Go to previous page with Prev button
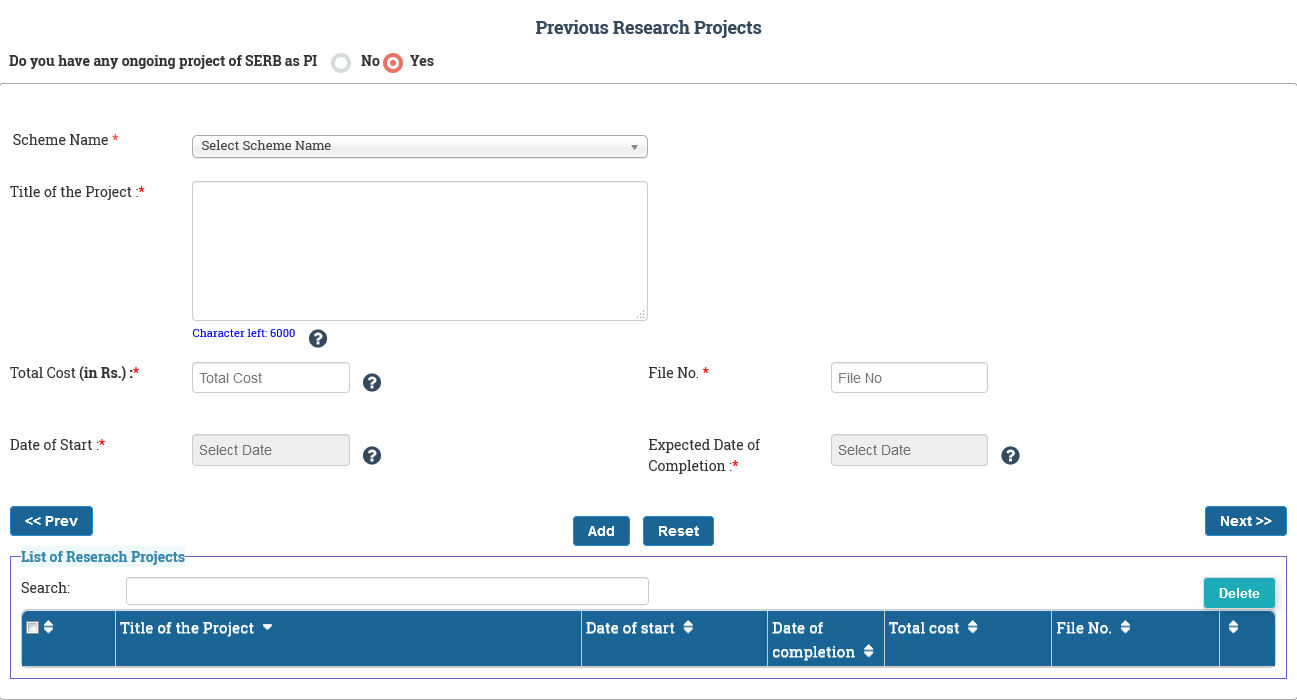 [x=51, y=521]
